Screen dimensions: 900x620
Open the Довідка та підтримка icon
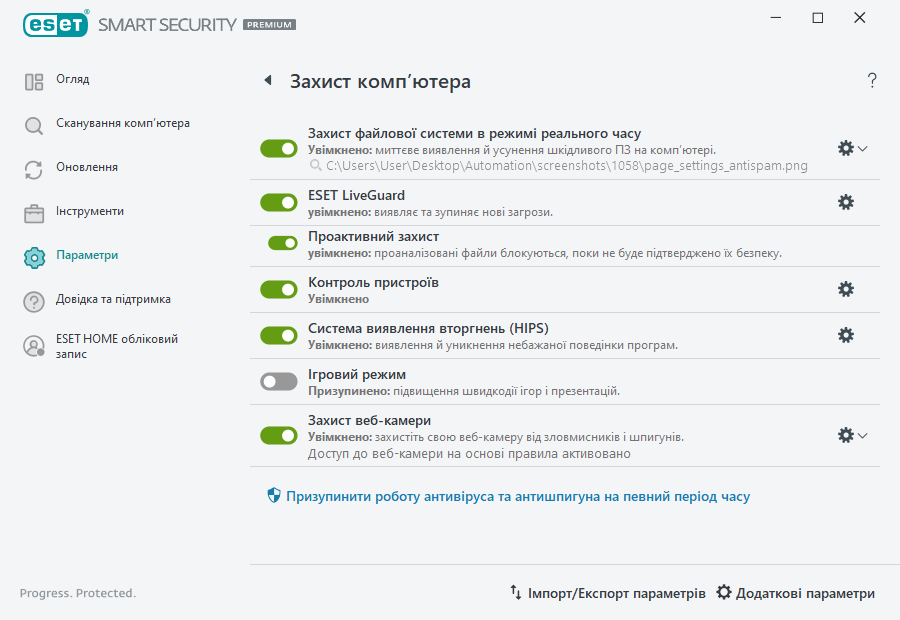click(x=33, y=299)
